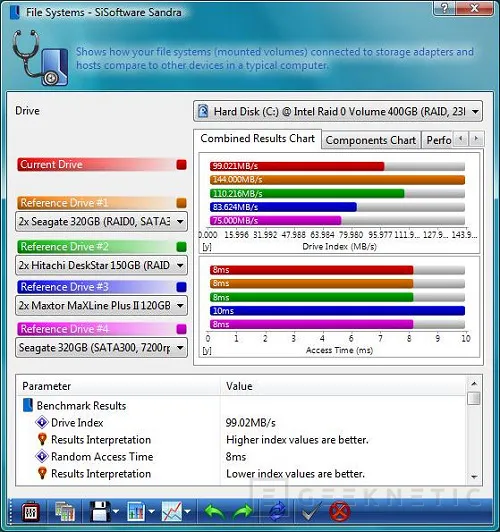Screen dimensions: 500x532
Task: Click the copy results icon in toolbar
Action: point(65,511)
